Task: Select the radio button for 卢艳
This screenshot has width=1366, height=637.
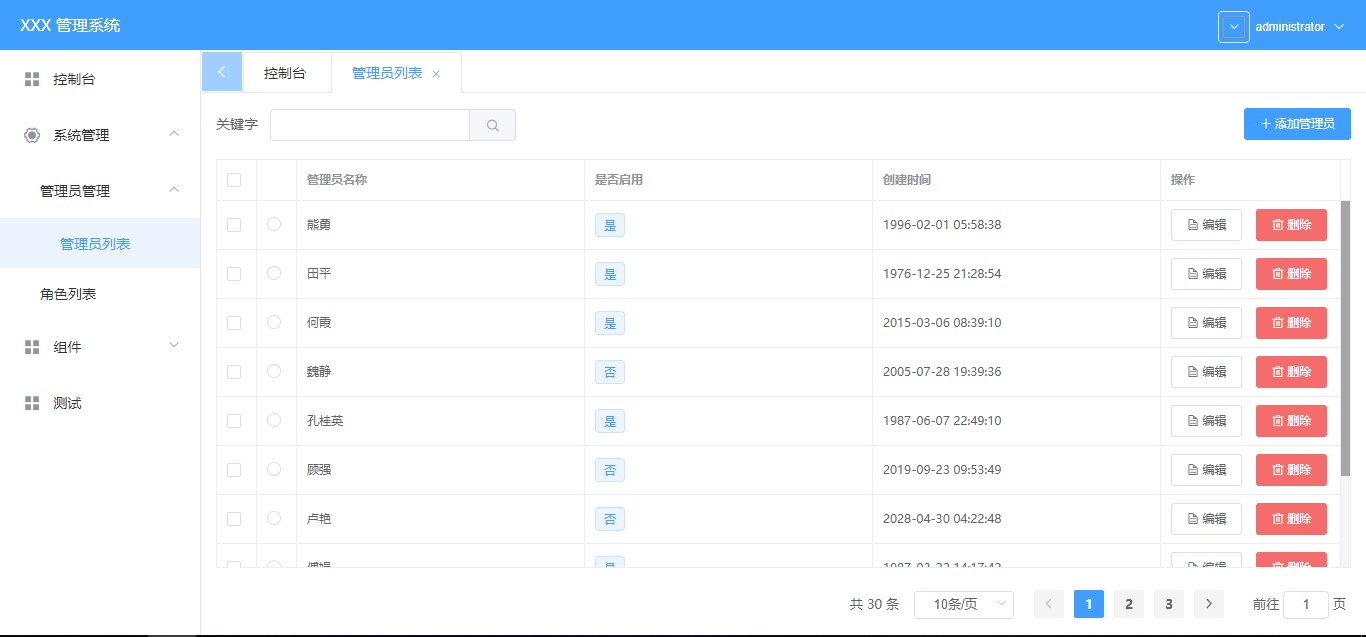Action: pyautogui.click(x=274, y=518)
